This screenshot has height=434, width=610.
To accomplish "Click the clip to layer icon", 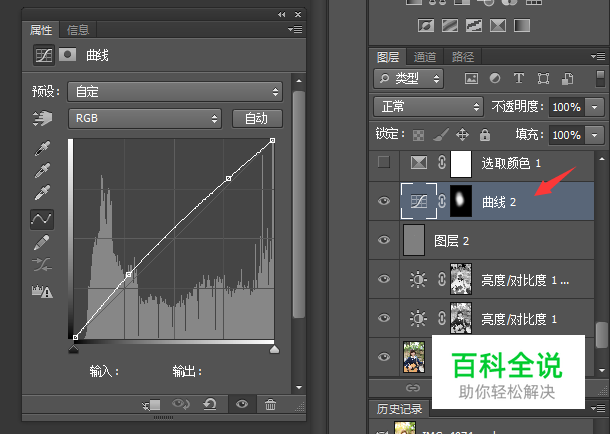I will (151, 404).
